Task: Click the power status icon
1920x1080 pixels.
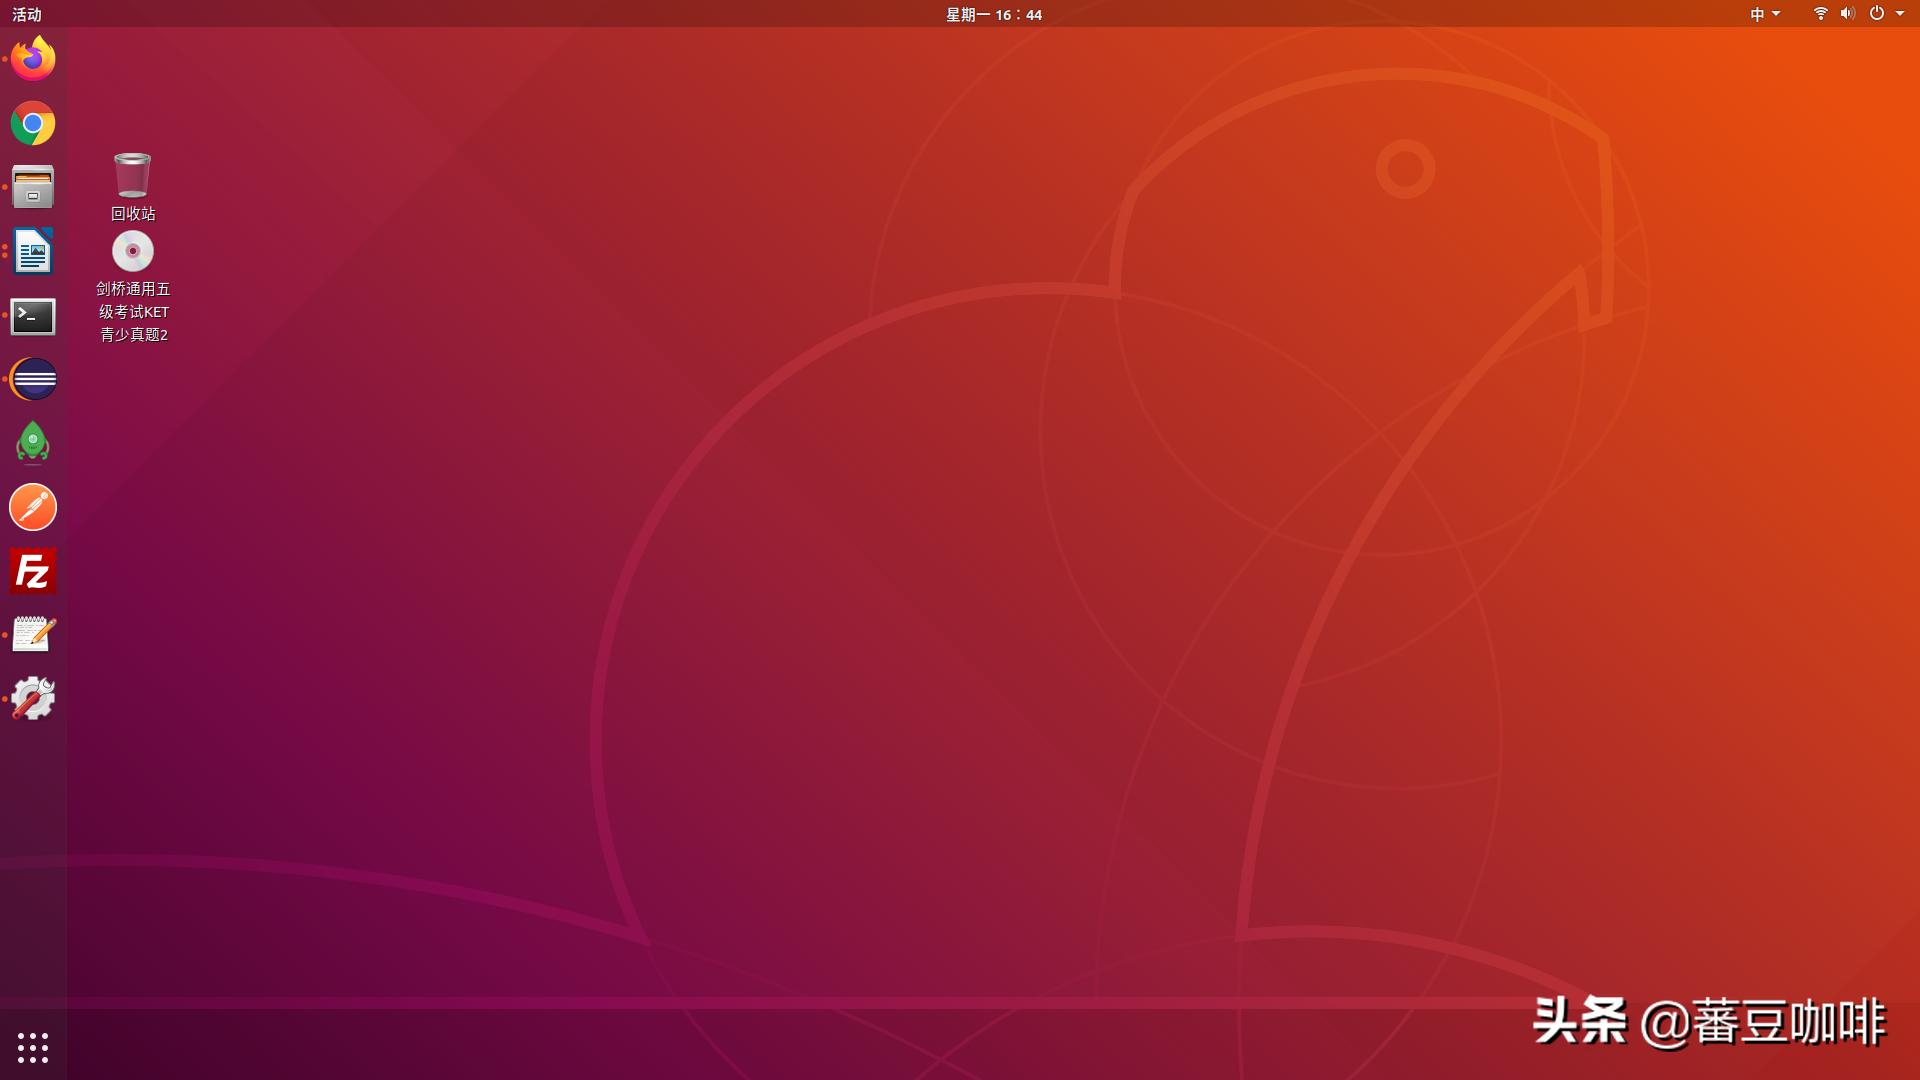Action: pos(1877,14)
